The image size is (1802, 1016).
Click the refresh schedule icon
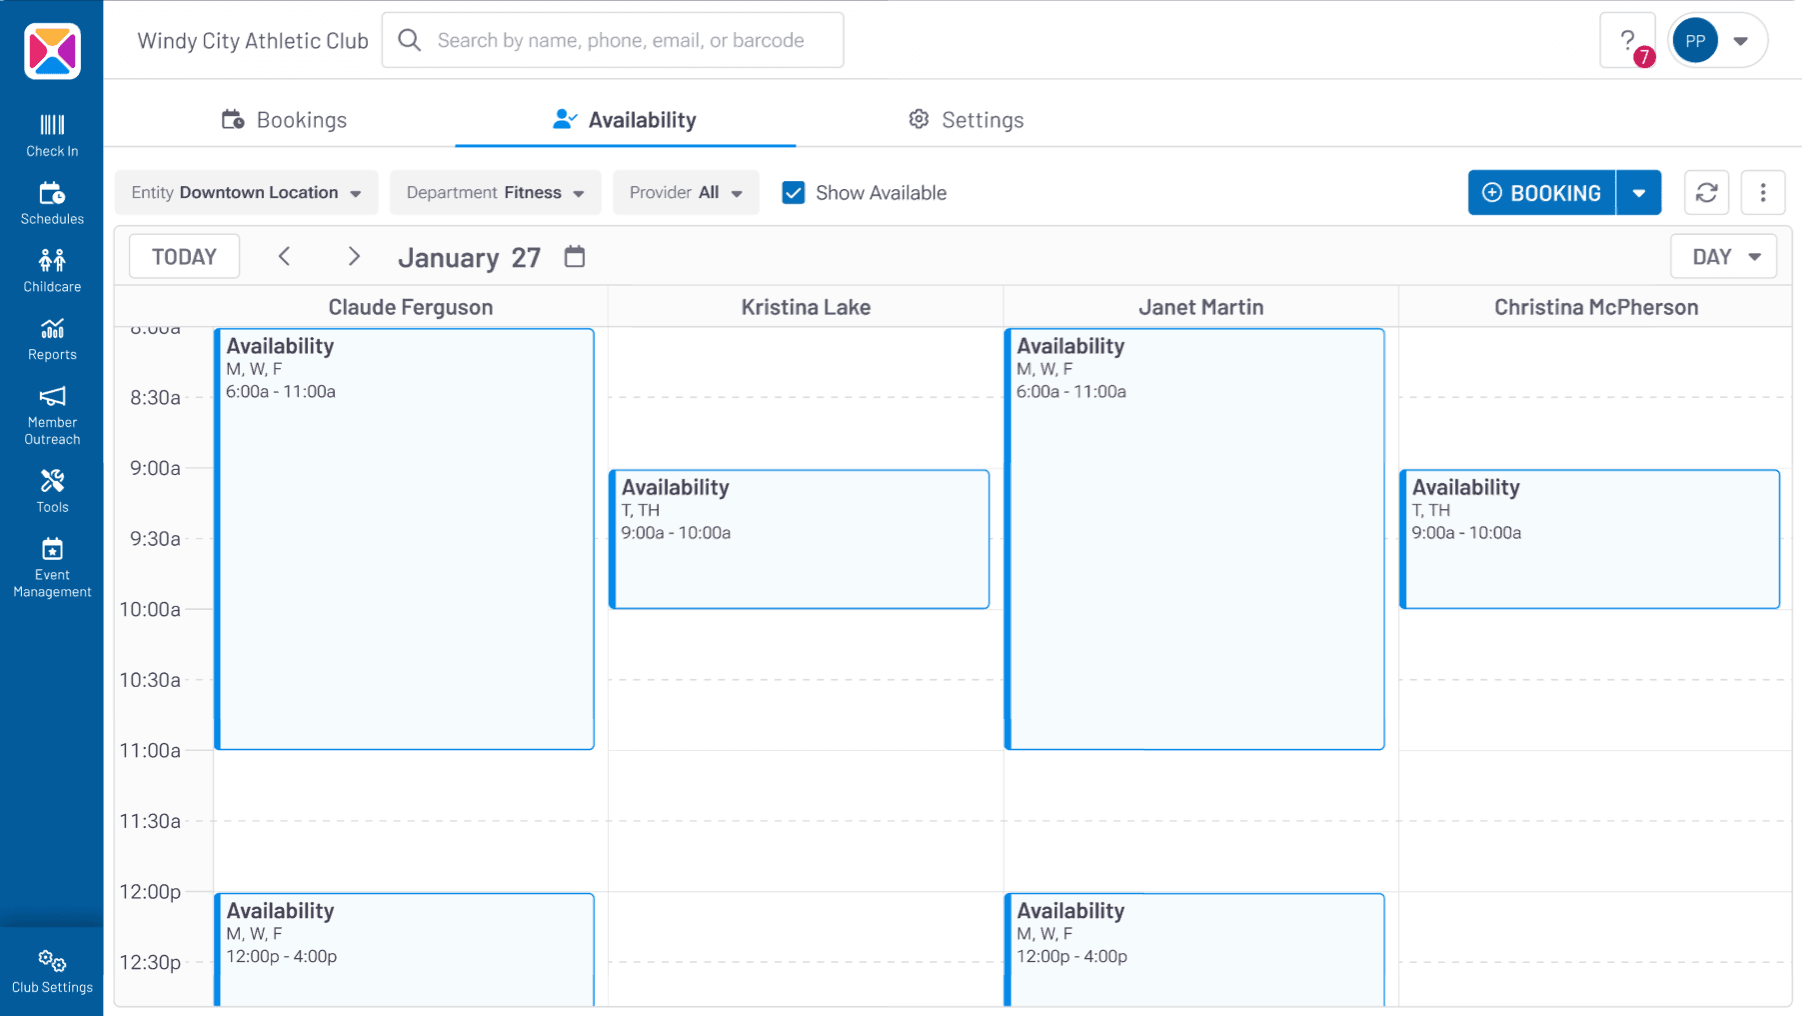1706,192
